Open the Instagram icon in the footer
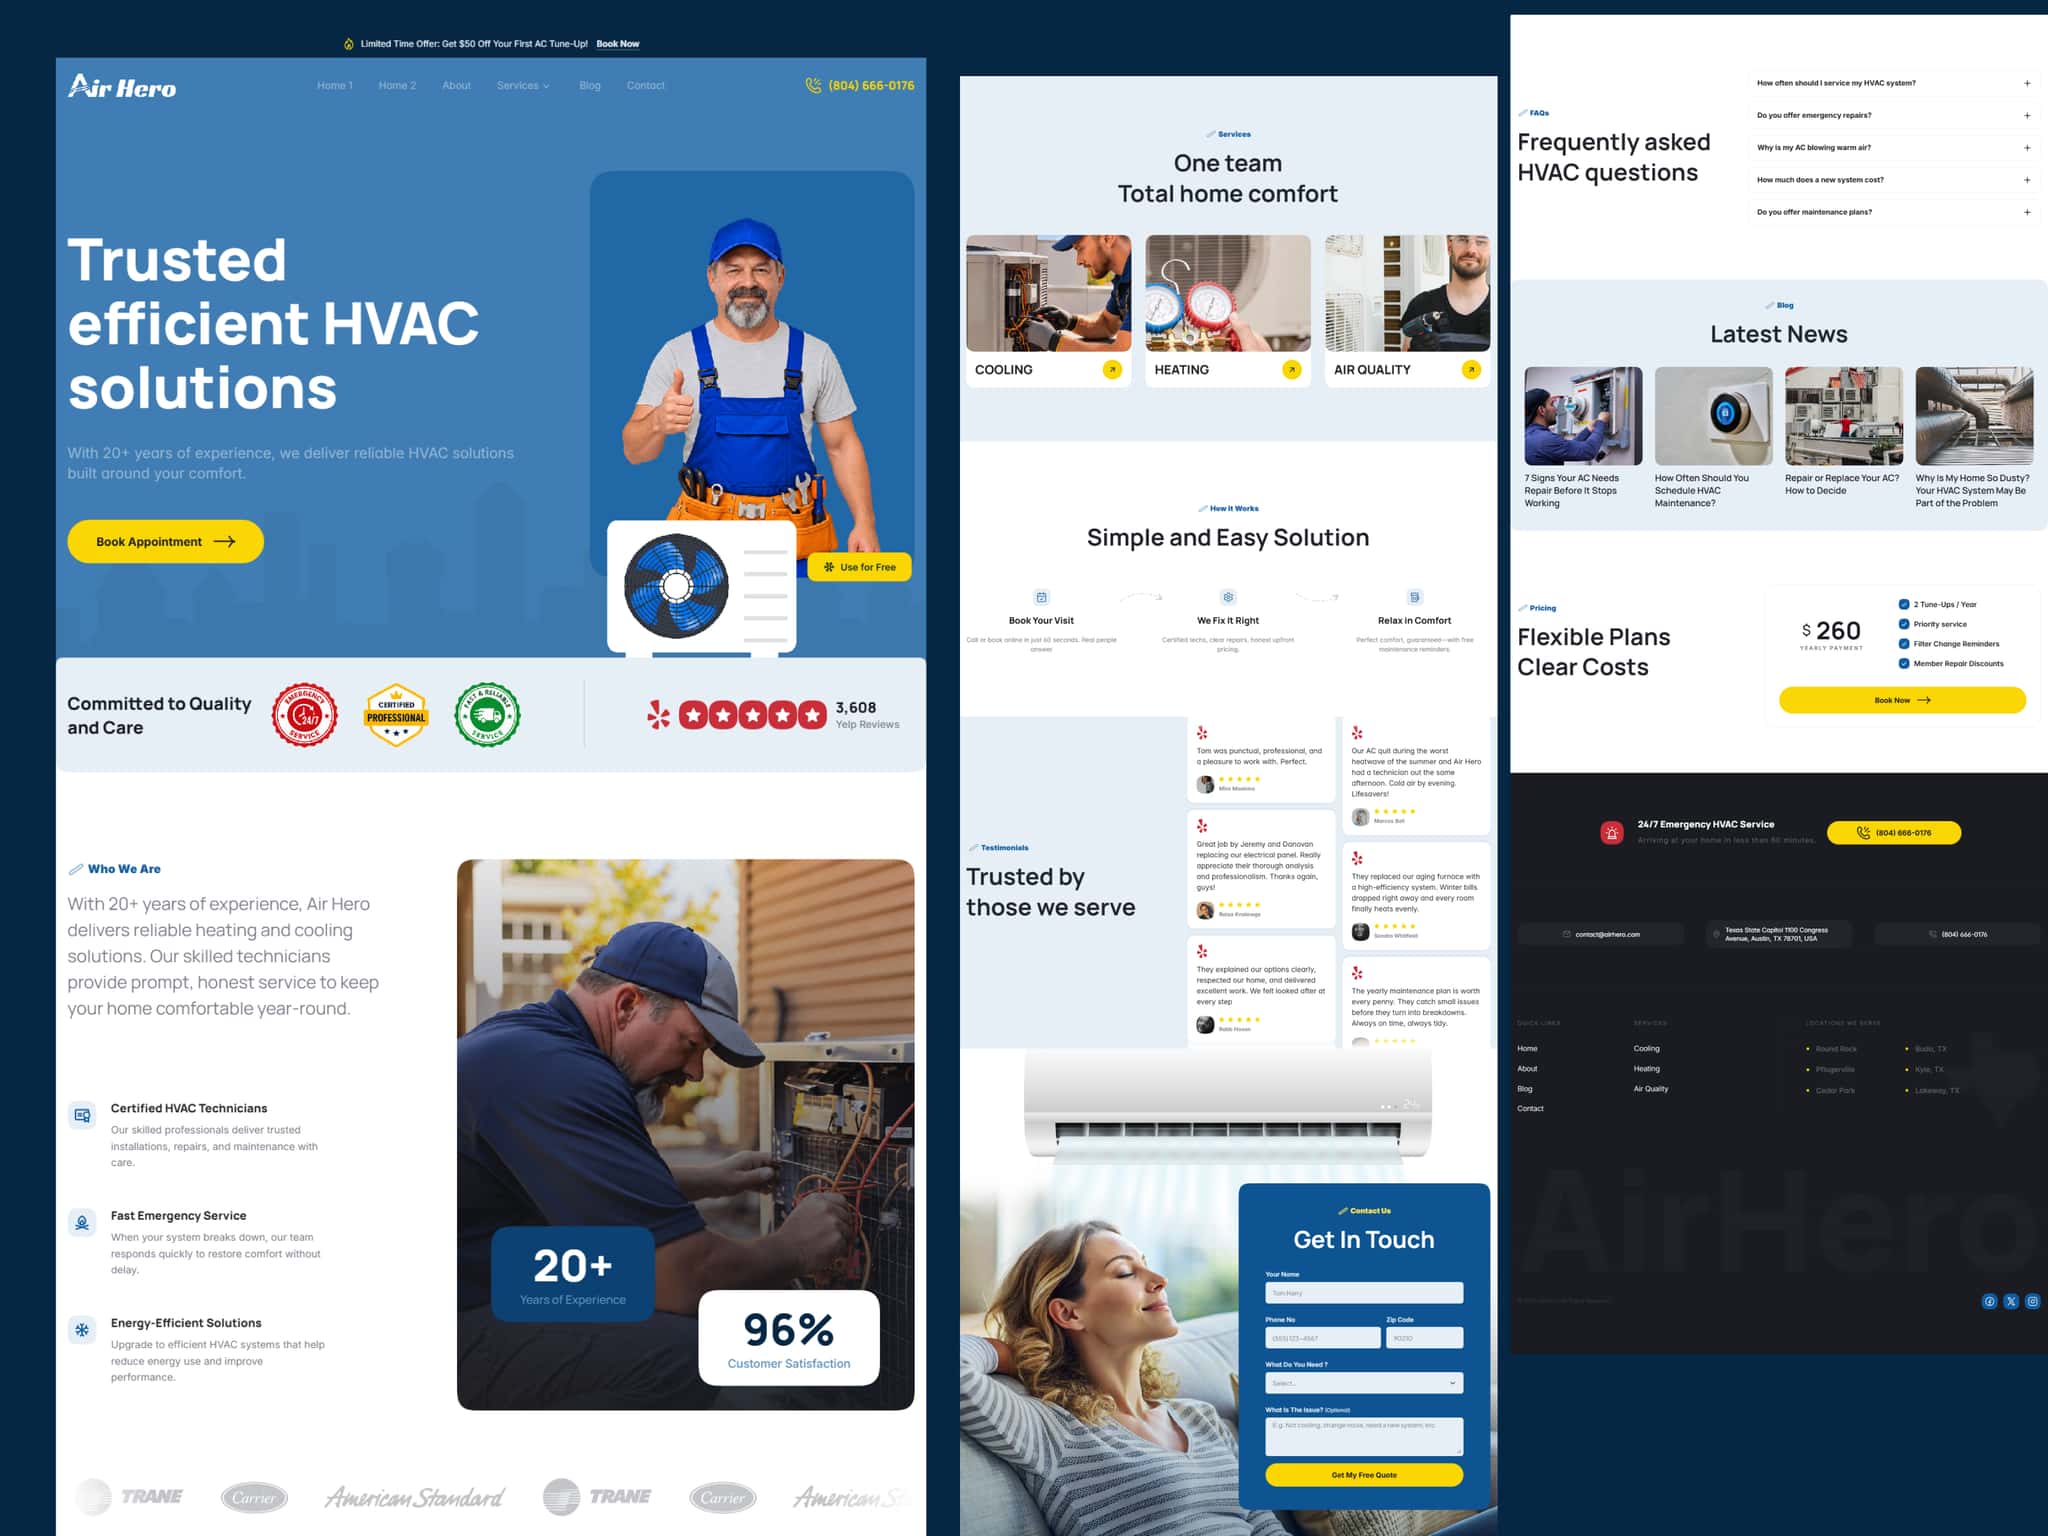Image resolution: width=2048 pixels, height=1536 pixels. click(2032, 1301)
